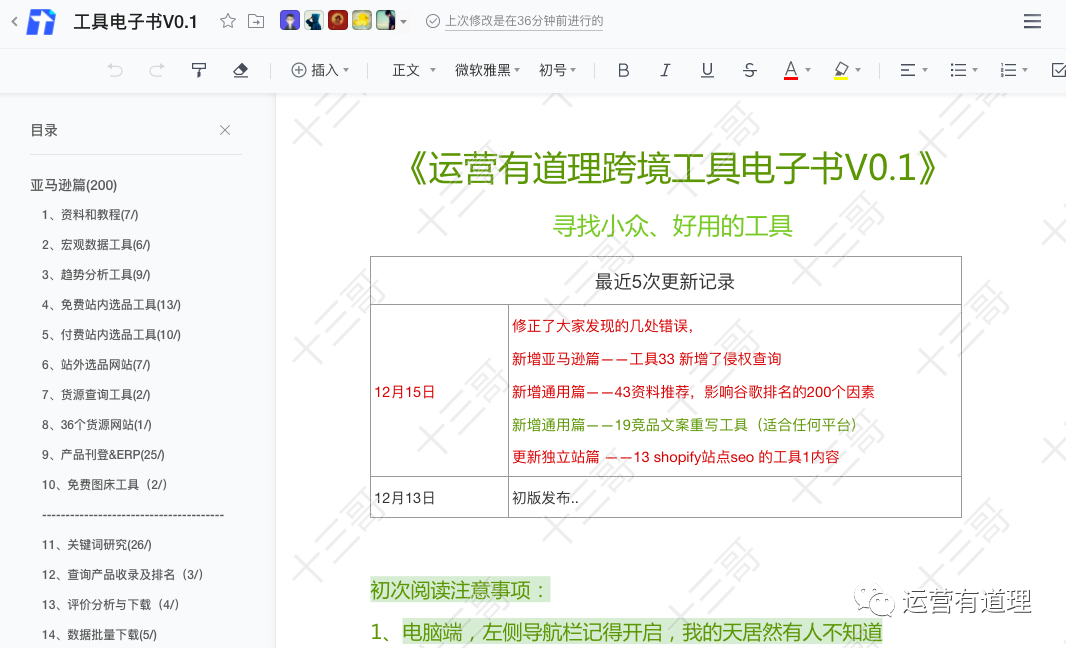Open the 插入 insert menu
Image resolution: width=1066 pixels, height=648 pixels.
pos(320,70)
